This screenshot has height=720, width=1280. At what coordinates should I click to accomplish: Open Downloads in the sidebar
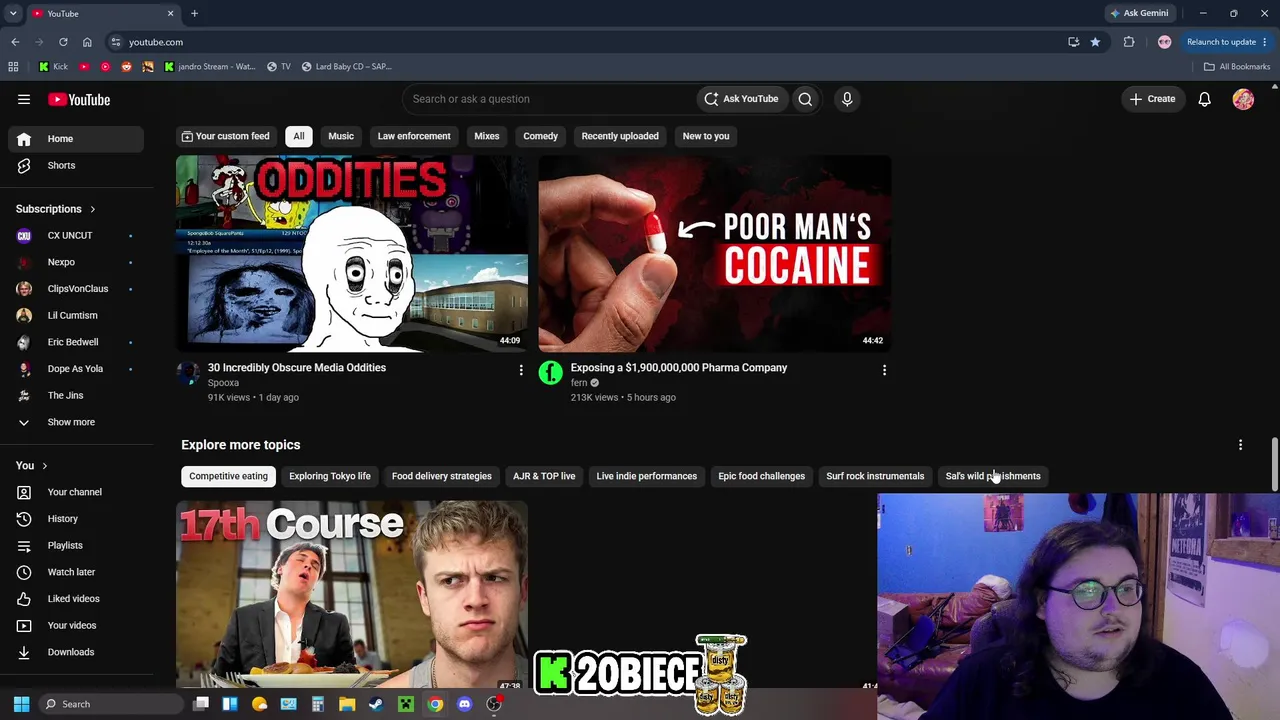click(72, 652)
